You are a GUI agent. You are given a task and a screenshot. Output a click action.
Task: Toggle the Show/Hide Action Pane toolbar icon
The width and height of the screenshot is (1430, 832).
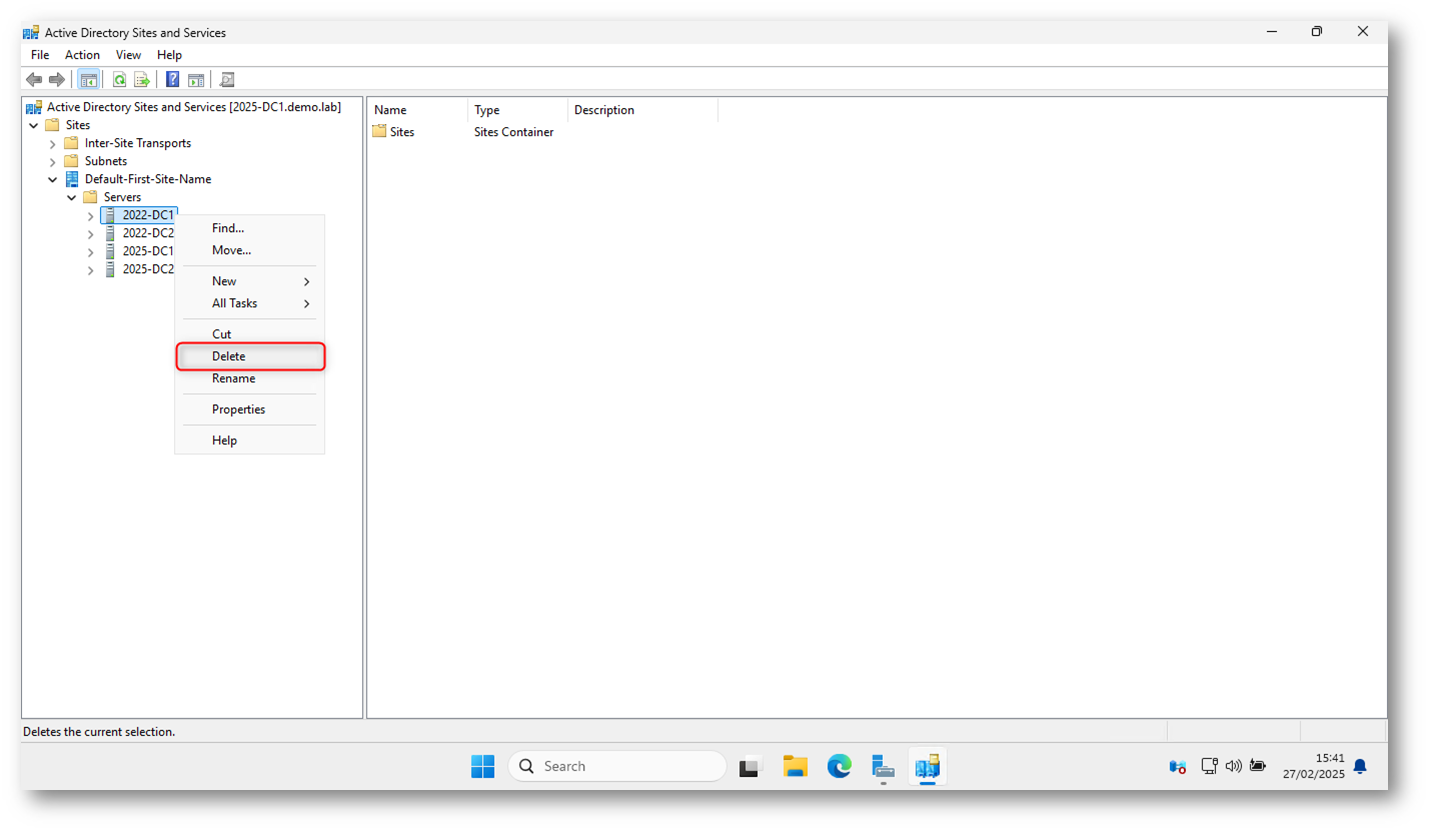(196, 80)
